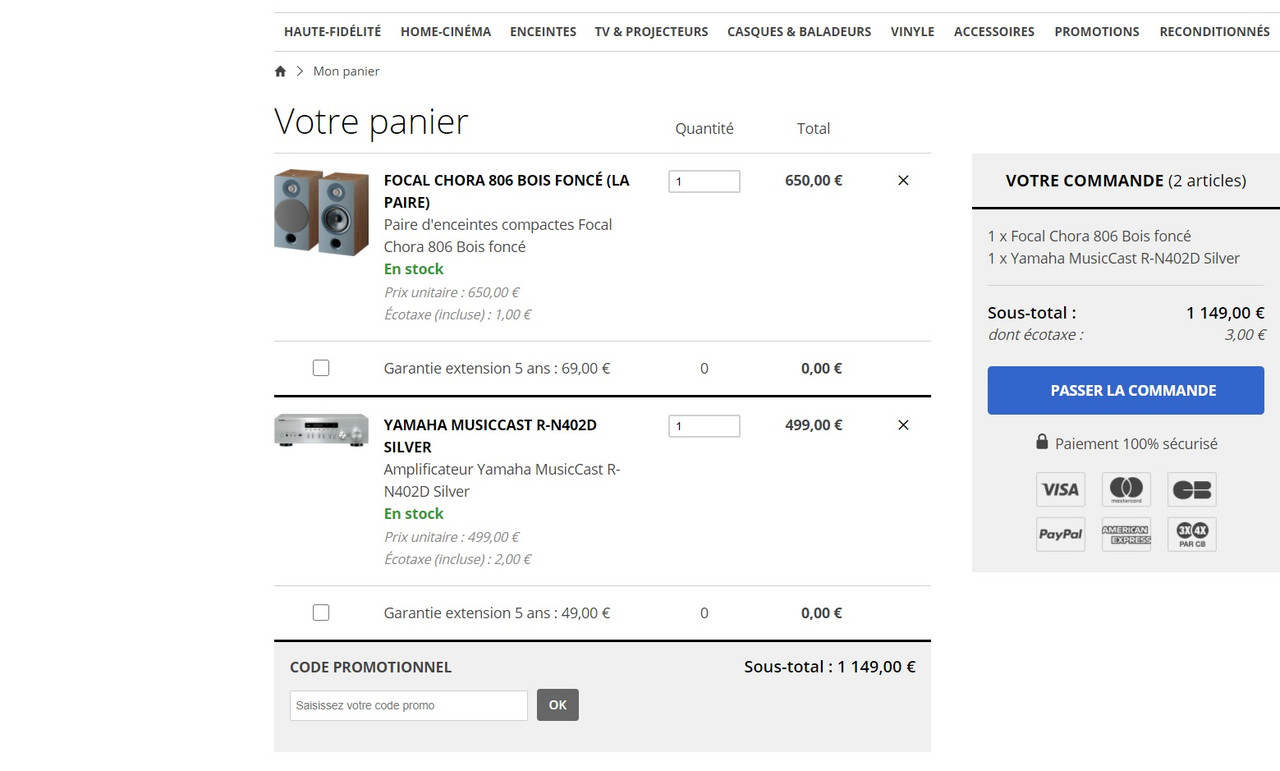Click 'Prix unitaire : 499,00 €' text
1280x771 pixels.
pos(452,537)
